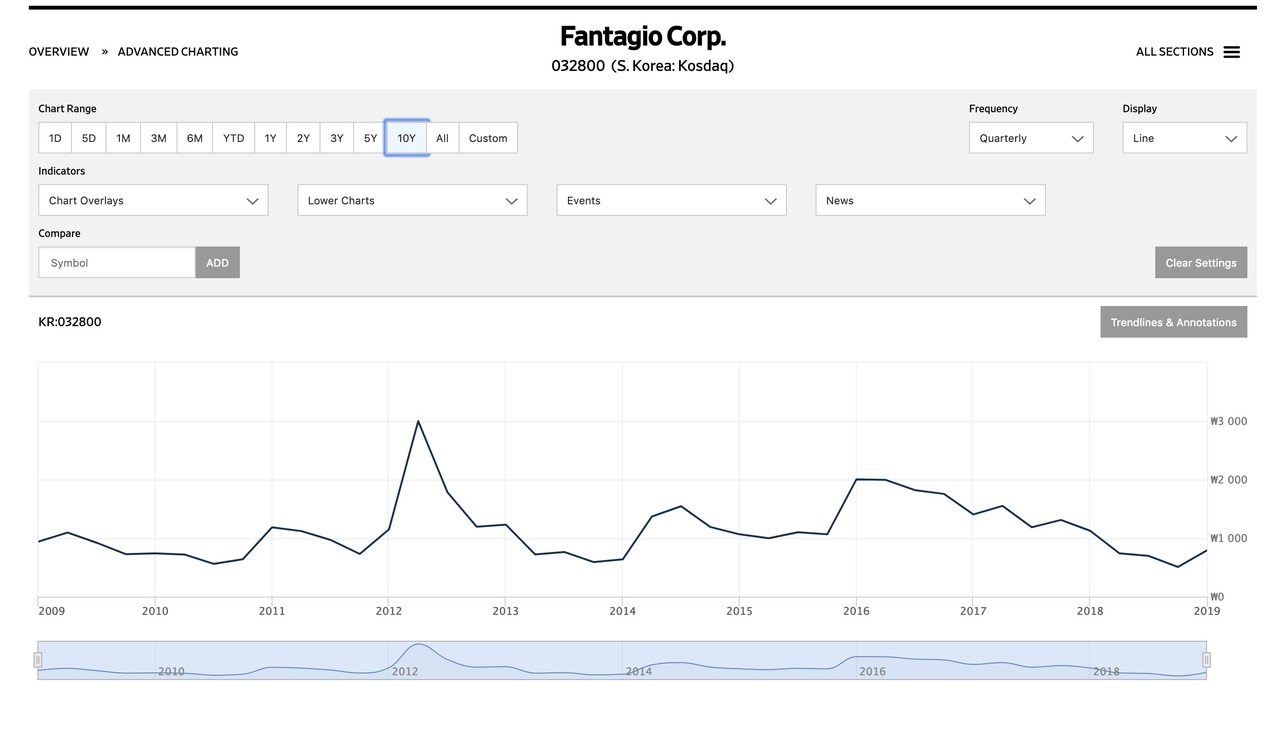Click right handle of the range navigator
This screenshot has height=729, width=1280.
[1206, 660]
